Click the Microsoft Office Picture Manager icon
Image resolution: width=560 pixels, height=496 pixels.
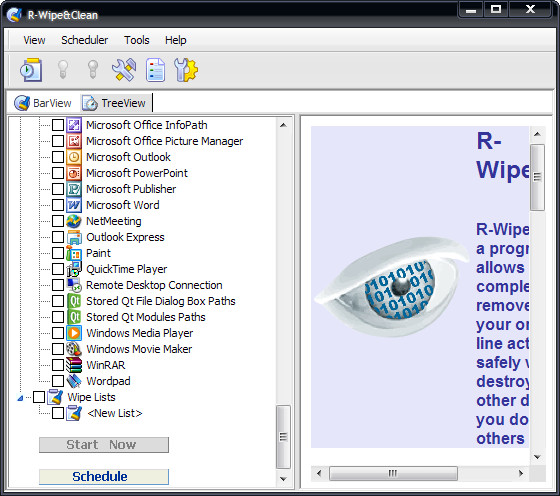pos(74,141)
